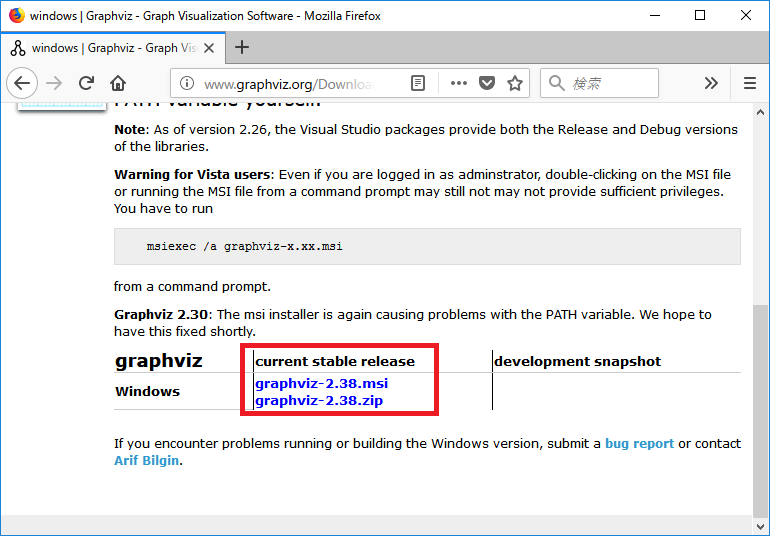Viewport: 770px width, 536px height.
Task: Close the Graphviz tab
Action: 209,48
